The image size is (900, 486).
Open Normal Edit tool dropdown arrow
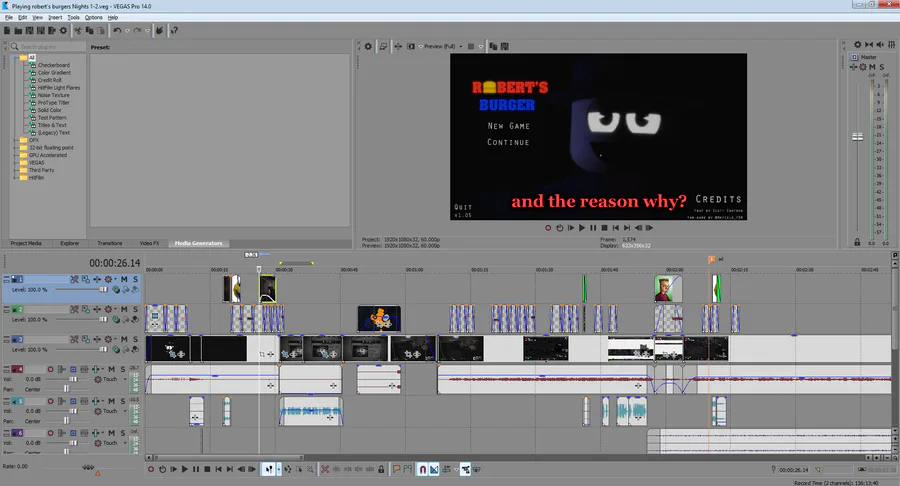click(x=279, y=469)
